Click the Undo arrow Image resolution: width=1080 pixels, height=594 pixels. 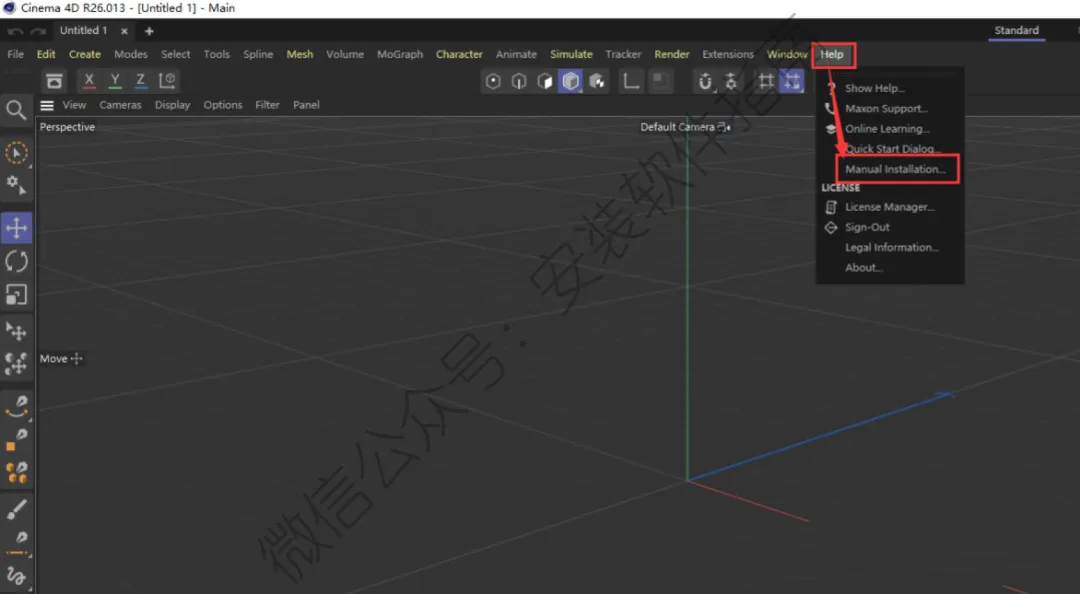[15, 31]
